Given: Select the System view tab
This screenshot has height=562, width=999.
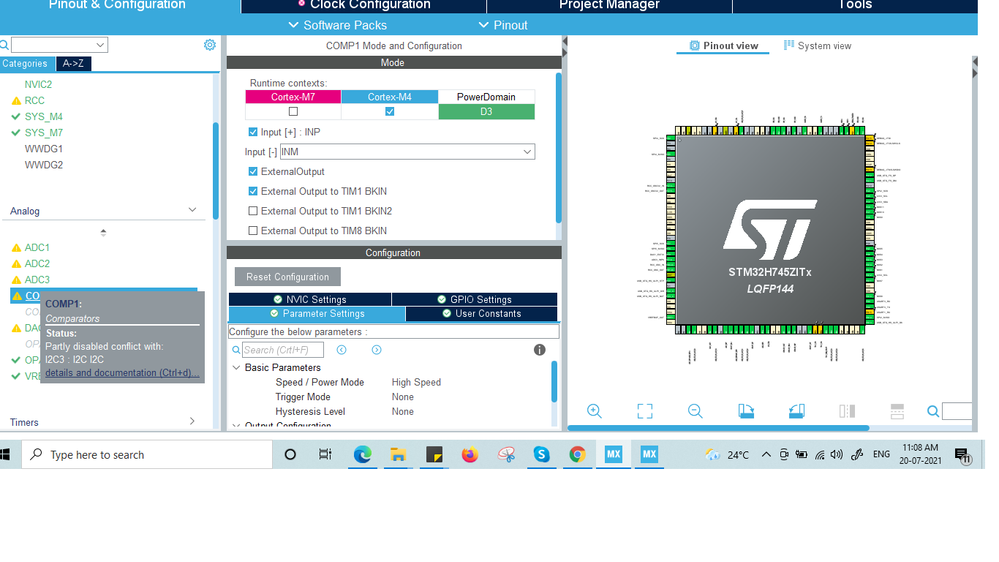Looking at the screenshot, I should [x=817, y=46].
